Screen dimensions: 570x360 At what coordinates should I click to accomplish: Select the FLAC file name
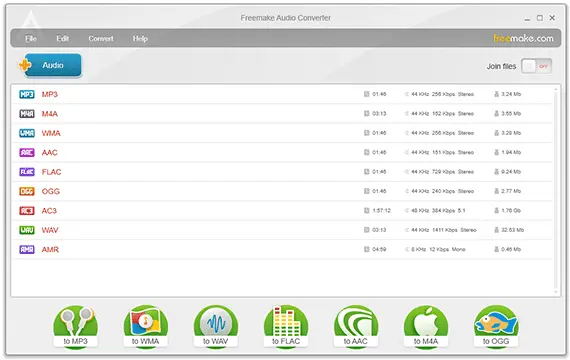click(51, 172)
